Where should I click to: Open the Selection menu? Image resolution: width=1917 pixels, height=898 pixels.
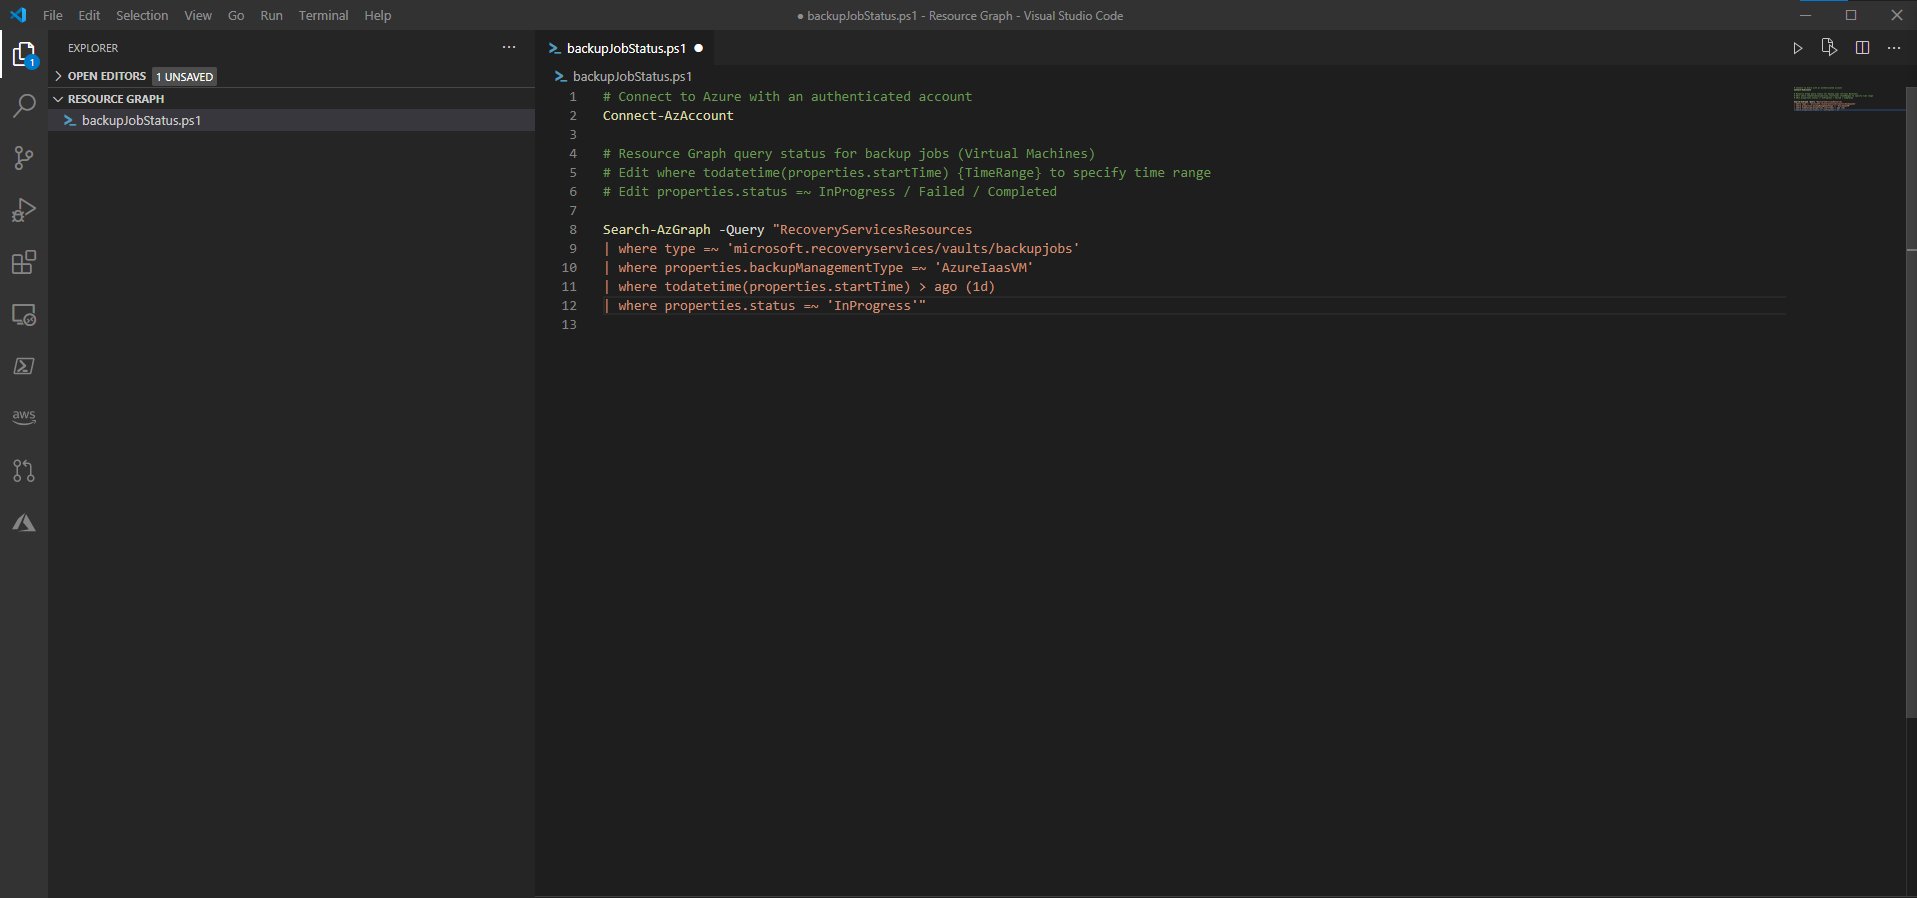click(142, 15)
